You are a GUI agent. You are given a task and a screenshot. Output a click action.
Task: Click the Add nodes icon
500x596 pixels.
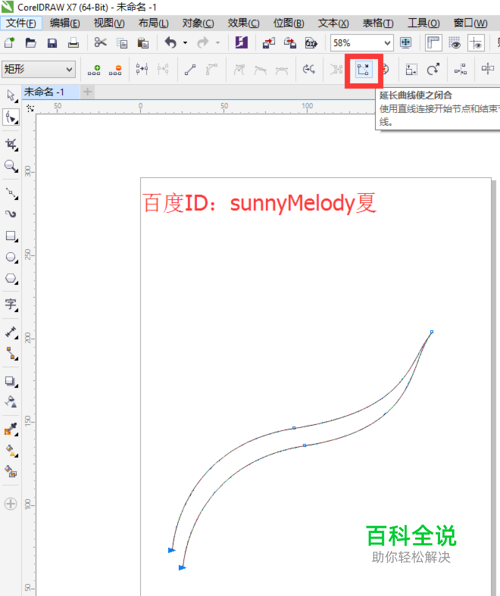[x=94, y=70]
